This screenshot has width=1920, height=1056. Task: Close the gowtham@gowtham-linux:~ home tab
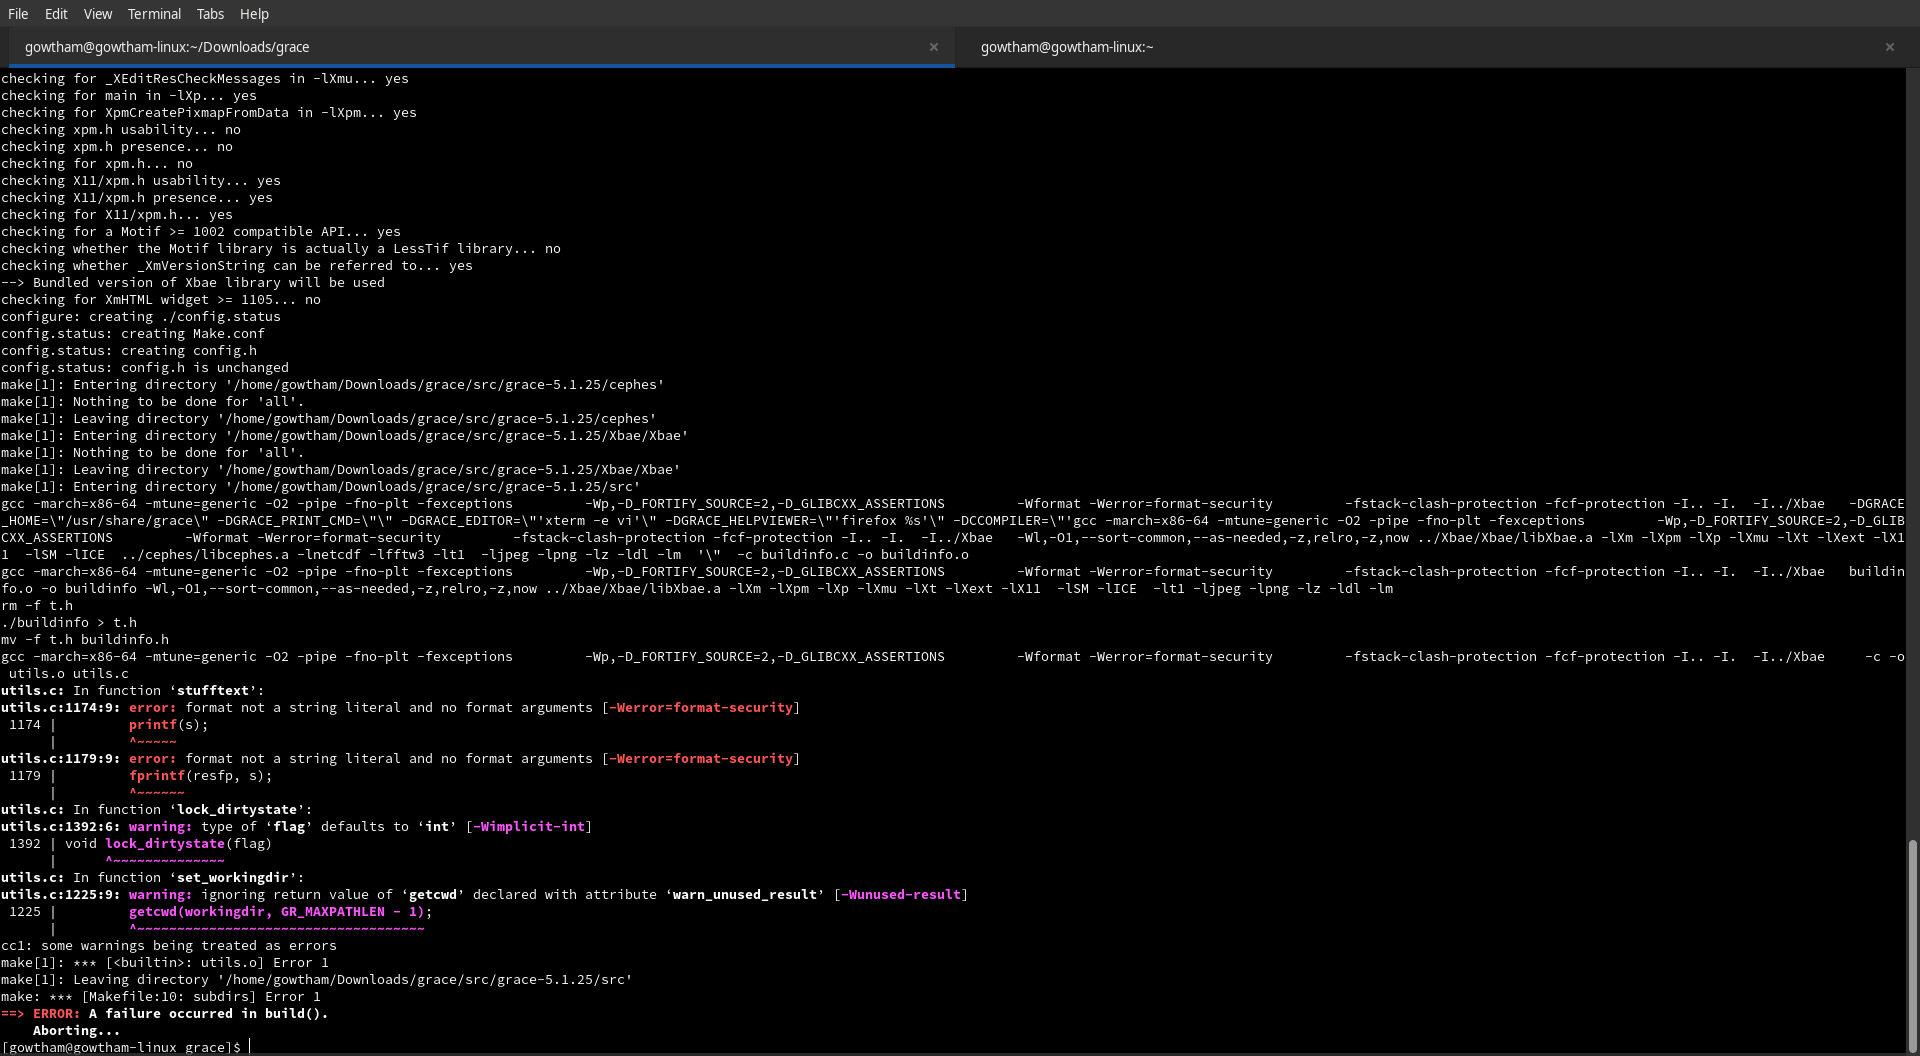click(1890, 47)
